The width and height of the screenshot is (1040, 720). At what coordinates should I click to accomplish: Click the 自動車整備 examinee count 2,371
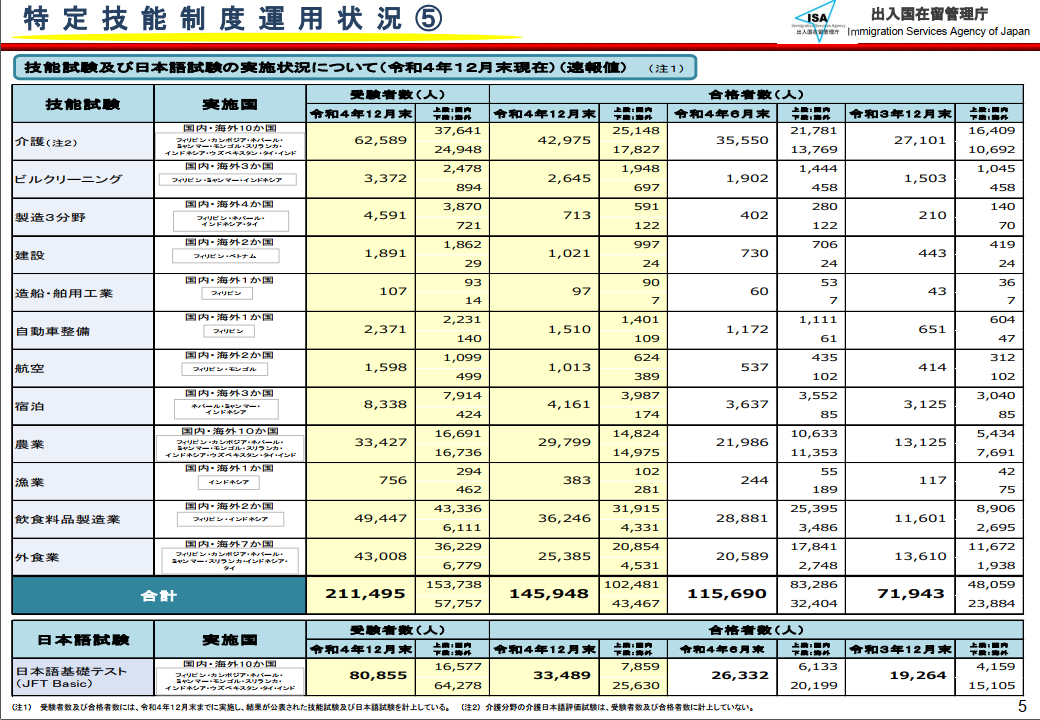(x=385, y=329)
